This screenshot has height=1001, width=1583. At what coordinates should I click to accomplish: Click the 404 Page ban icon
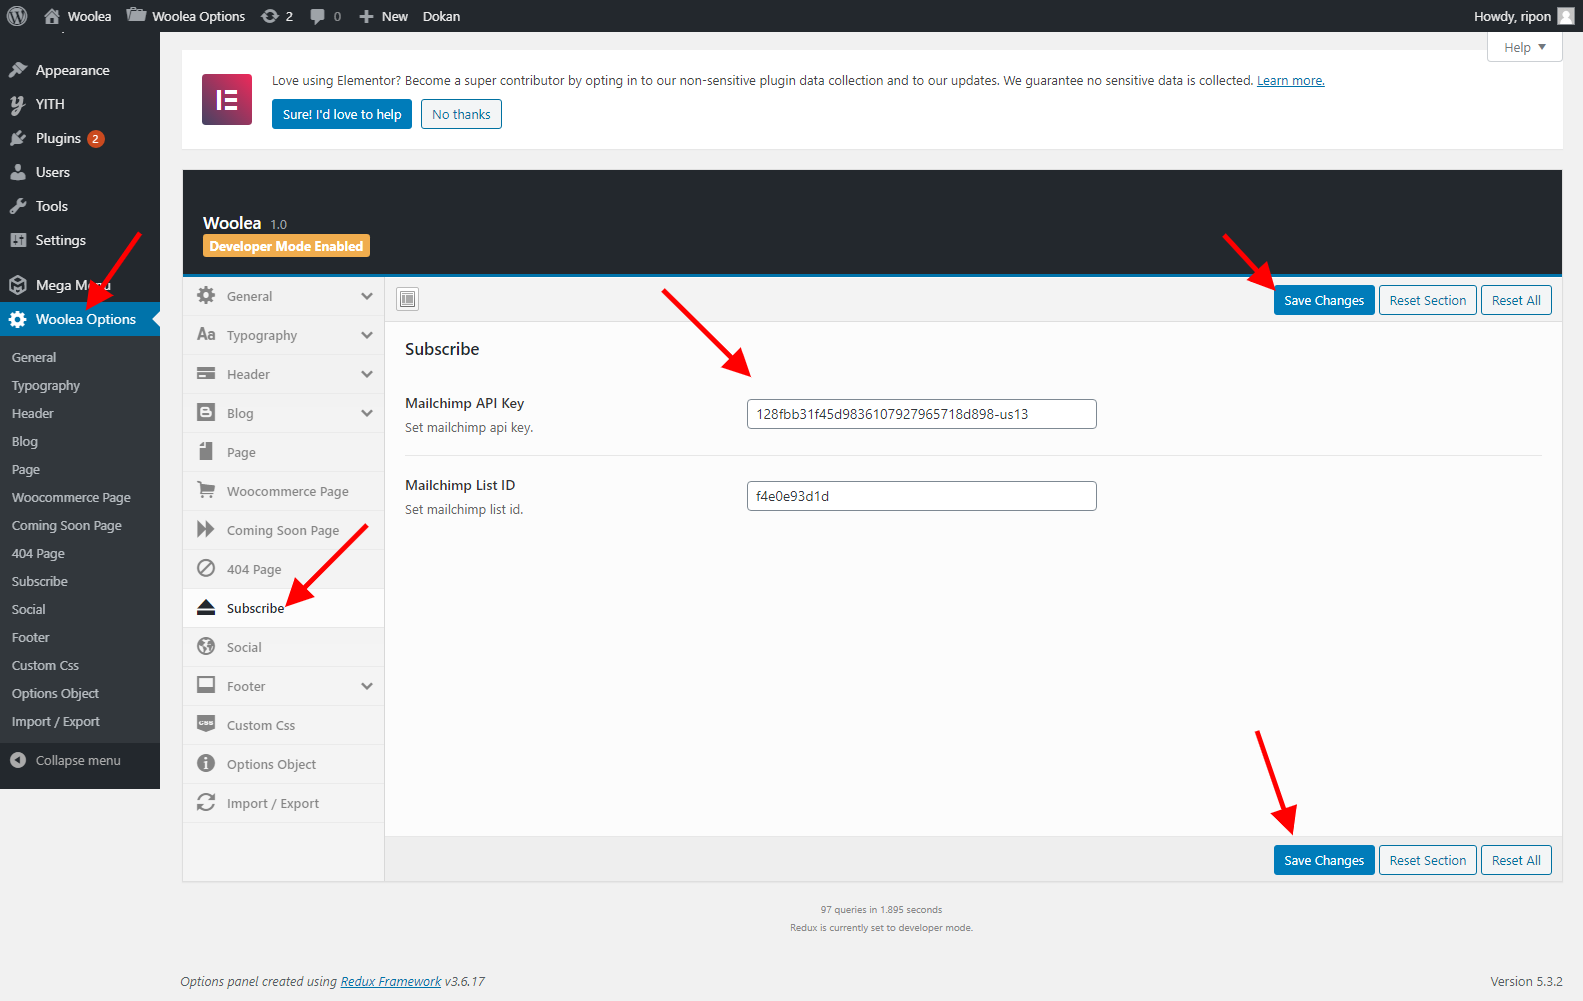[206, 568]
